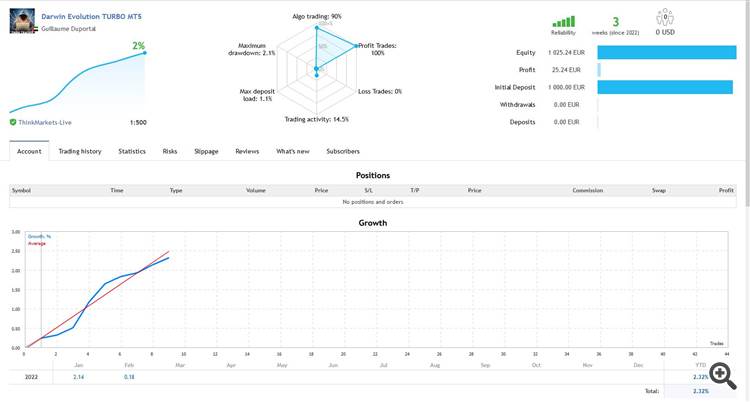Open the What's new tab
The width and height of the screenshot is (750, 402).
click(293, 151)
